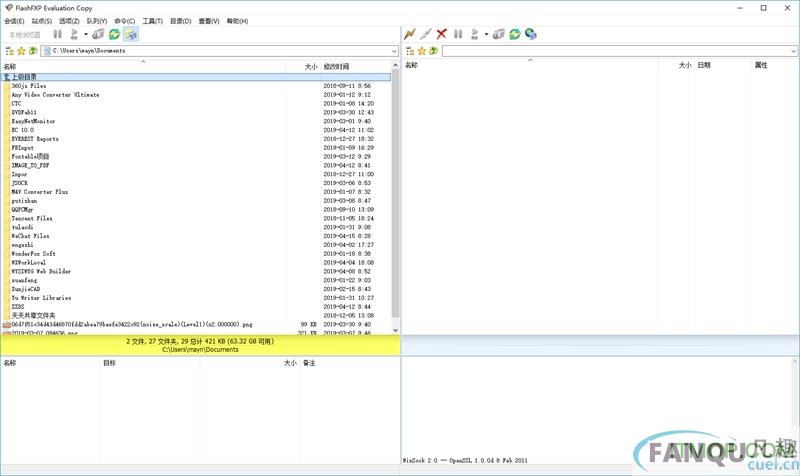
Task: Open the 选项(Z) menu
Action: tap(69, 21)
